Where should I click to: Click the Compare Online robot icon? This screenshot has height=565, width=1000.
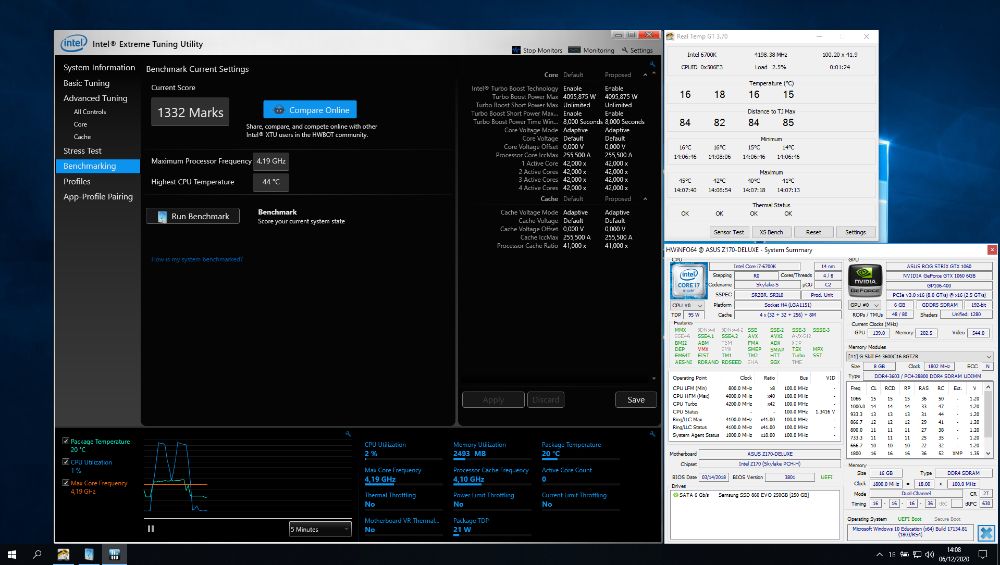tap(279, 110)
